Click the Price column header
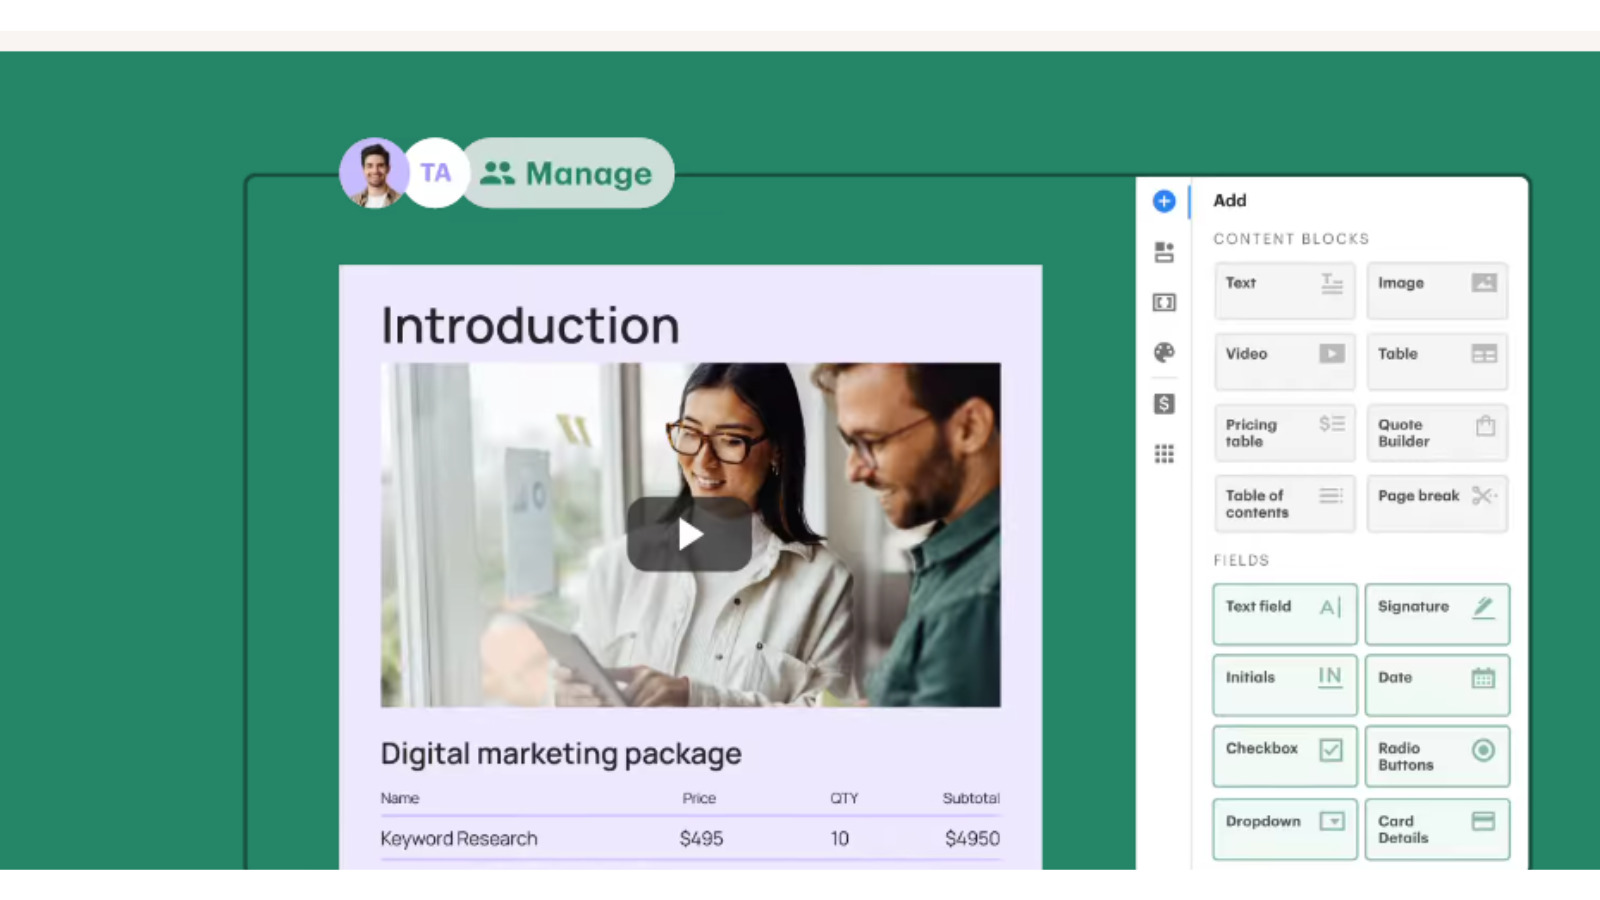Image resolution: width=1600 pixels, height=900 pixels. tap(699, 798)
